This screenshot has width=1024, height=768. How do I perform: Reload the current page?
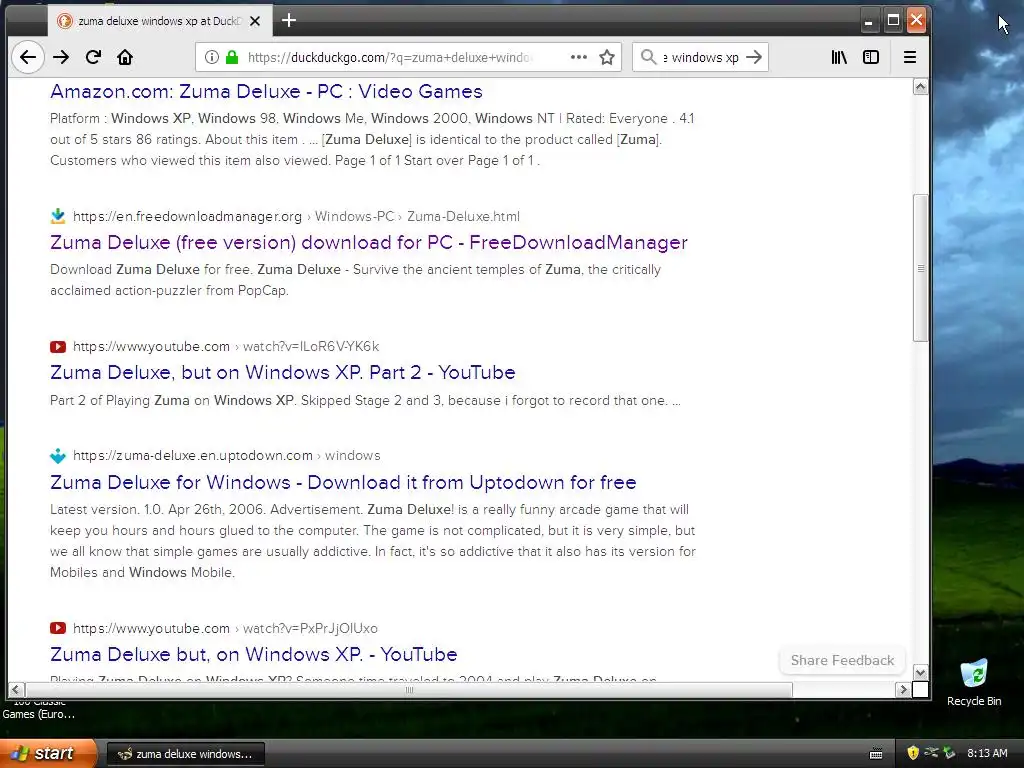tap(93, 57)
